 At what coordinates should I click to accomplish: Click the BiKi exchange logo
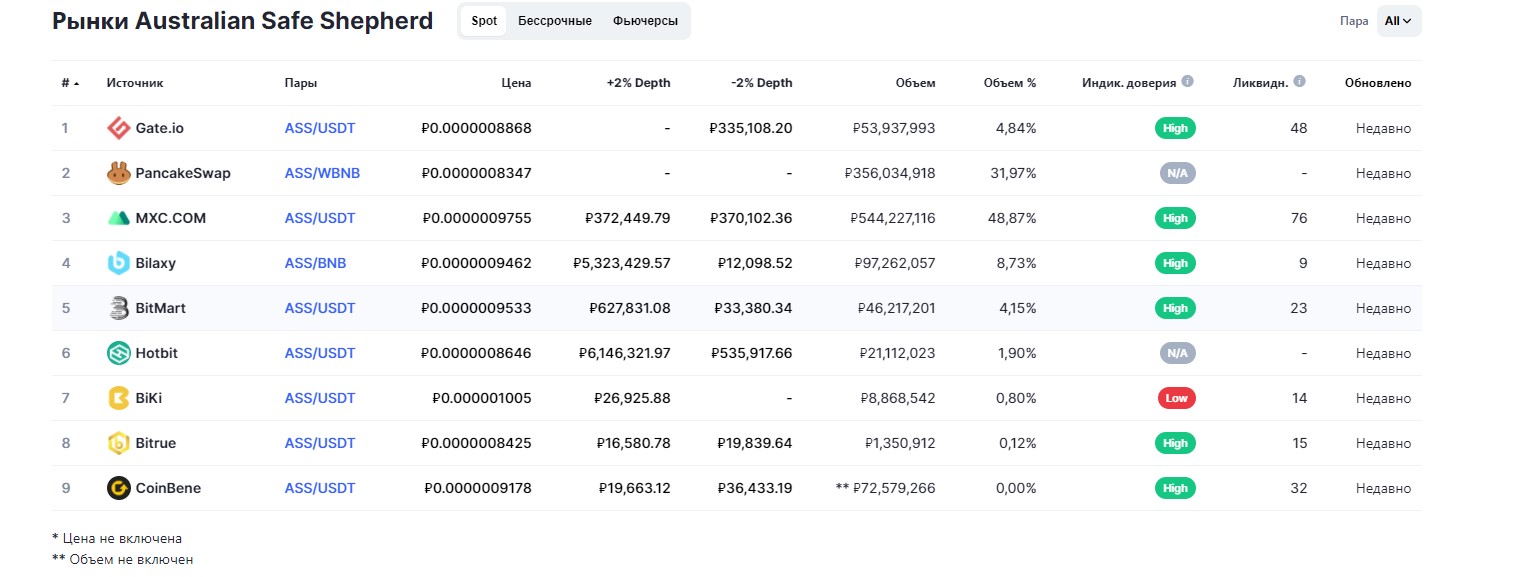tap(119, 398)
